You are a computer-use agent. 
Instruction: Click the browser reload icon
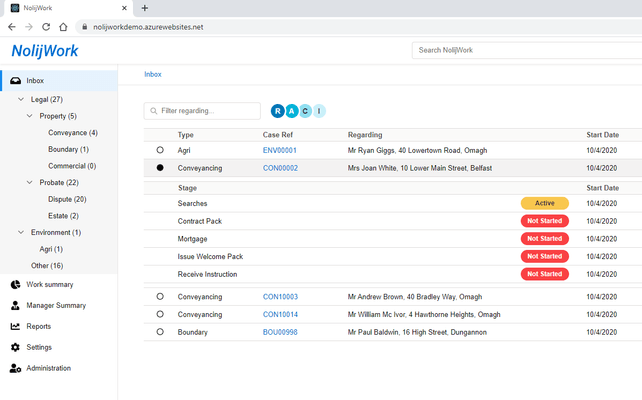point(45,27)
